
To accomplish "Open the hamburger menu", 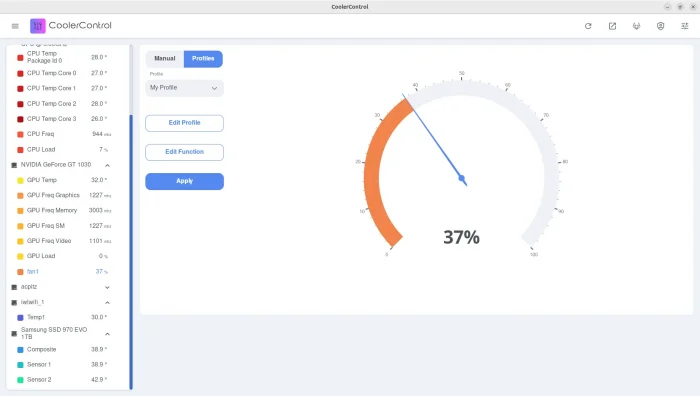I will 15,26.
